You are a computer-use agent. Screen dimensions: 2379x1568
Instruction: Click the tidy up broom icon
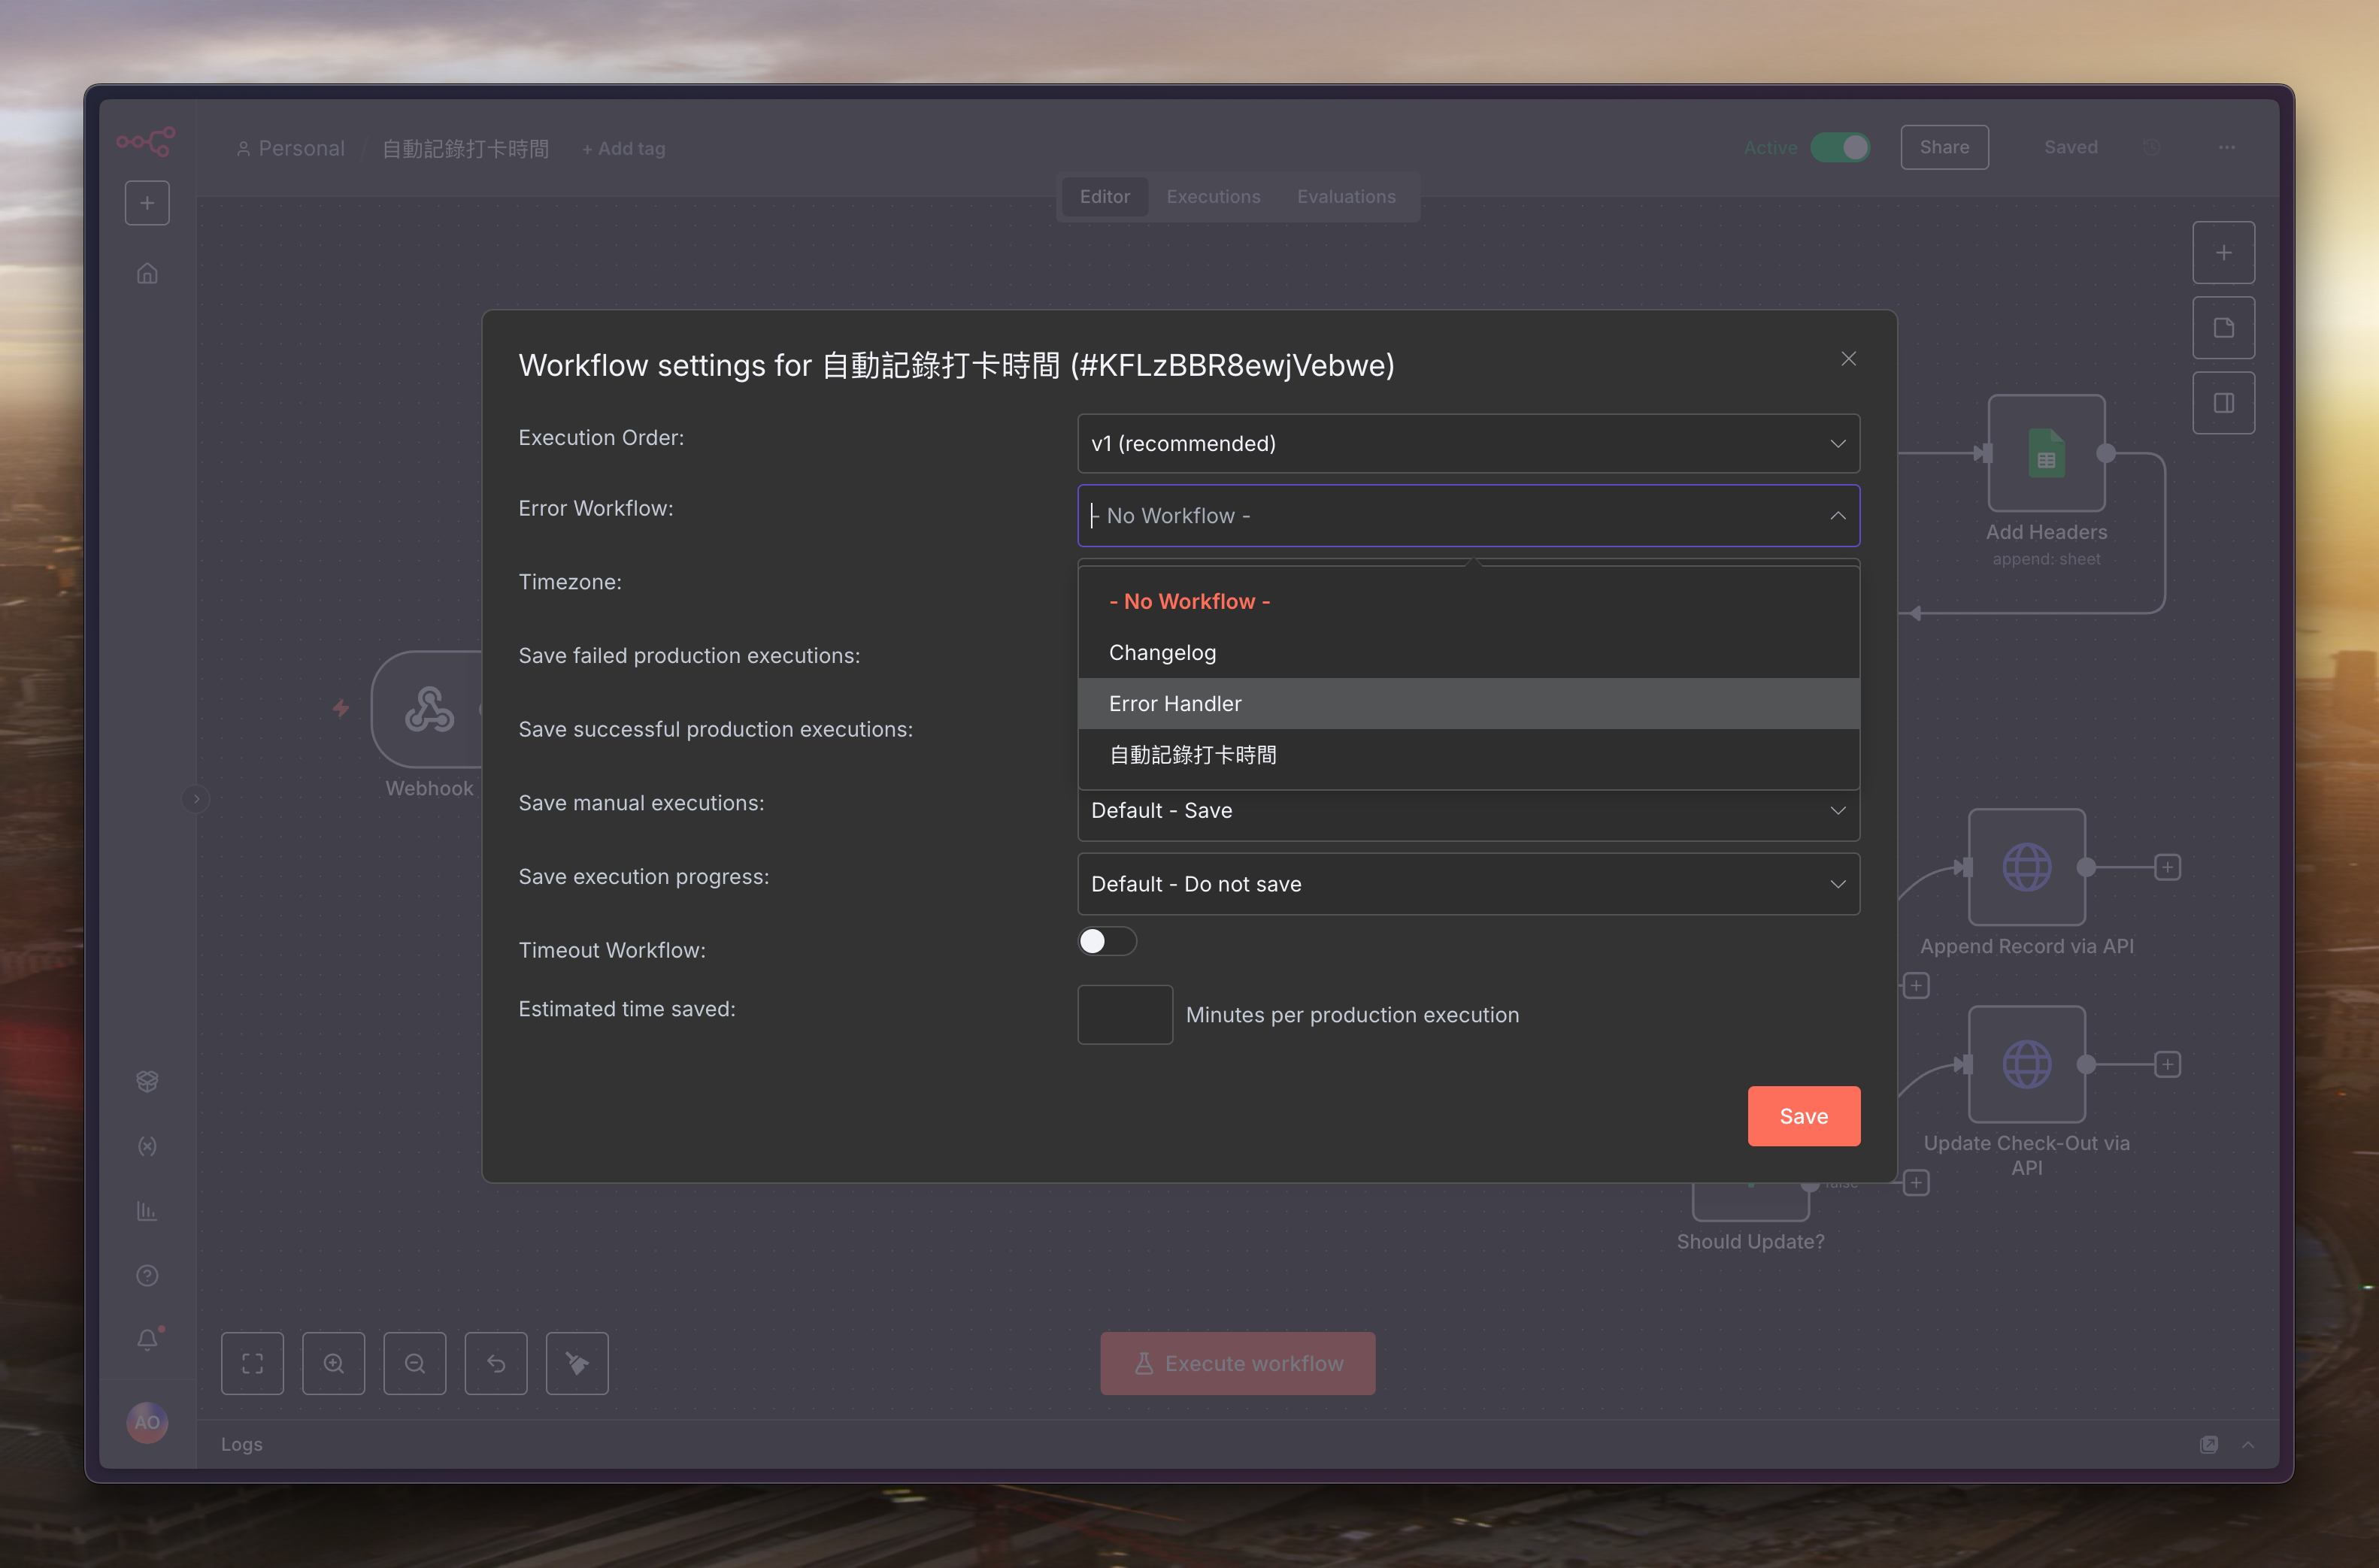coord(577,1363)
